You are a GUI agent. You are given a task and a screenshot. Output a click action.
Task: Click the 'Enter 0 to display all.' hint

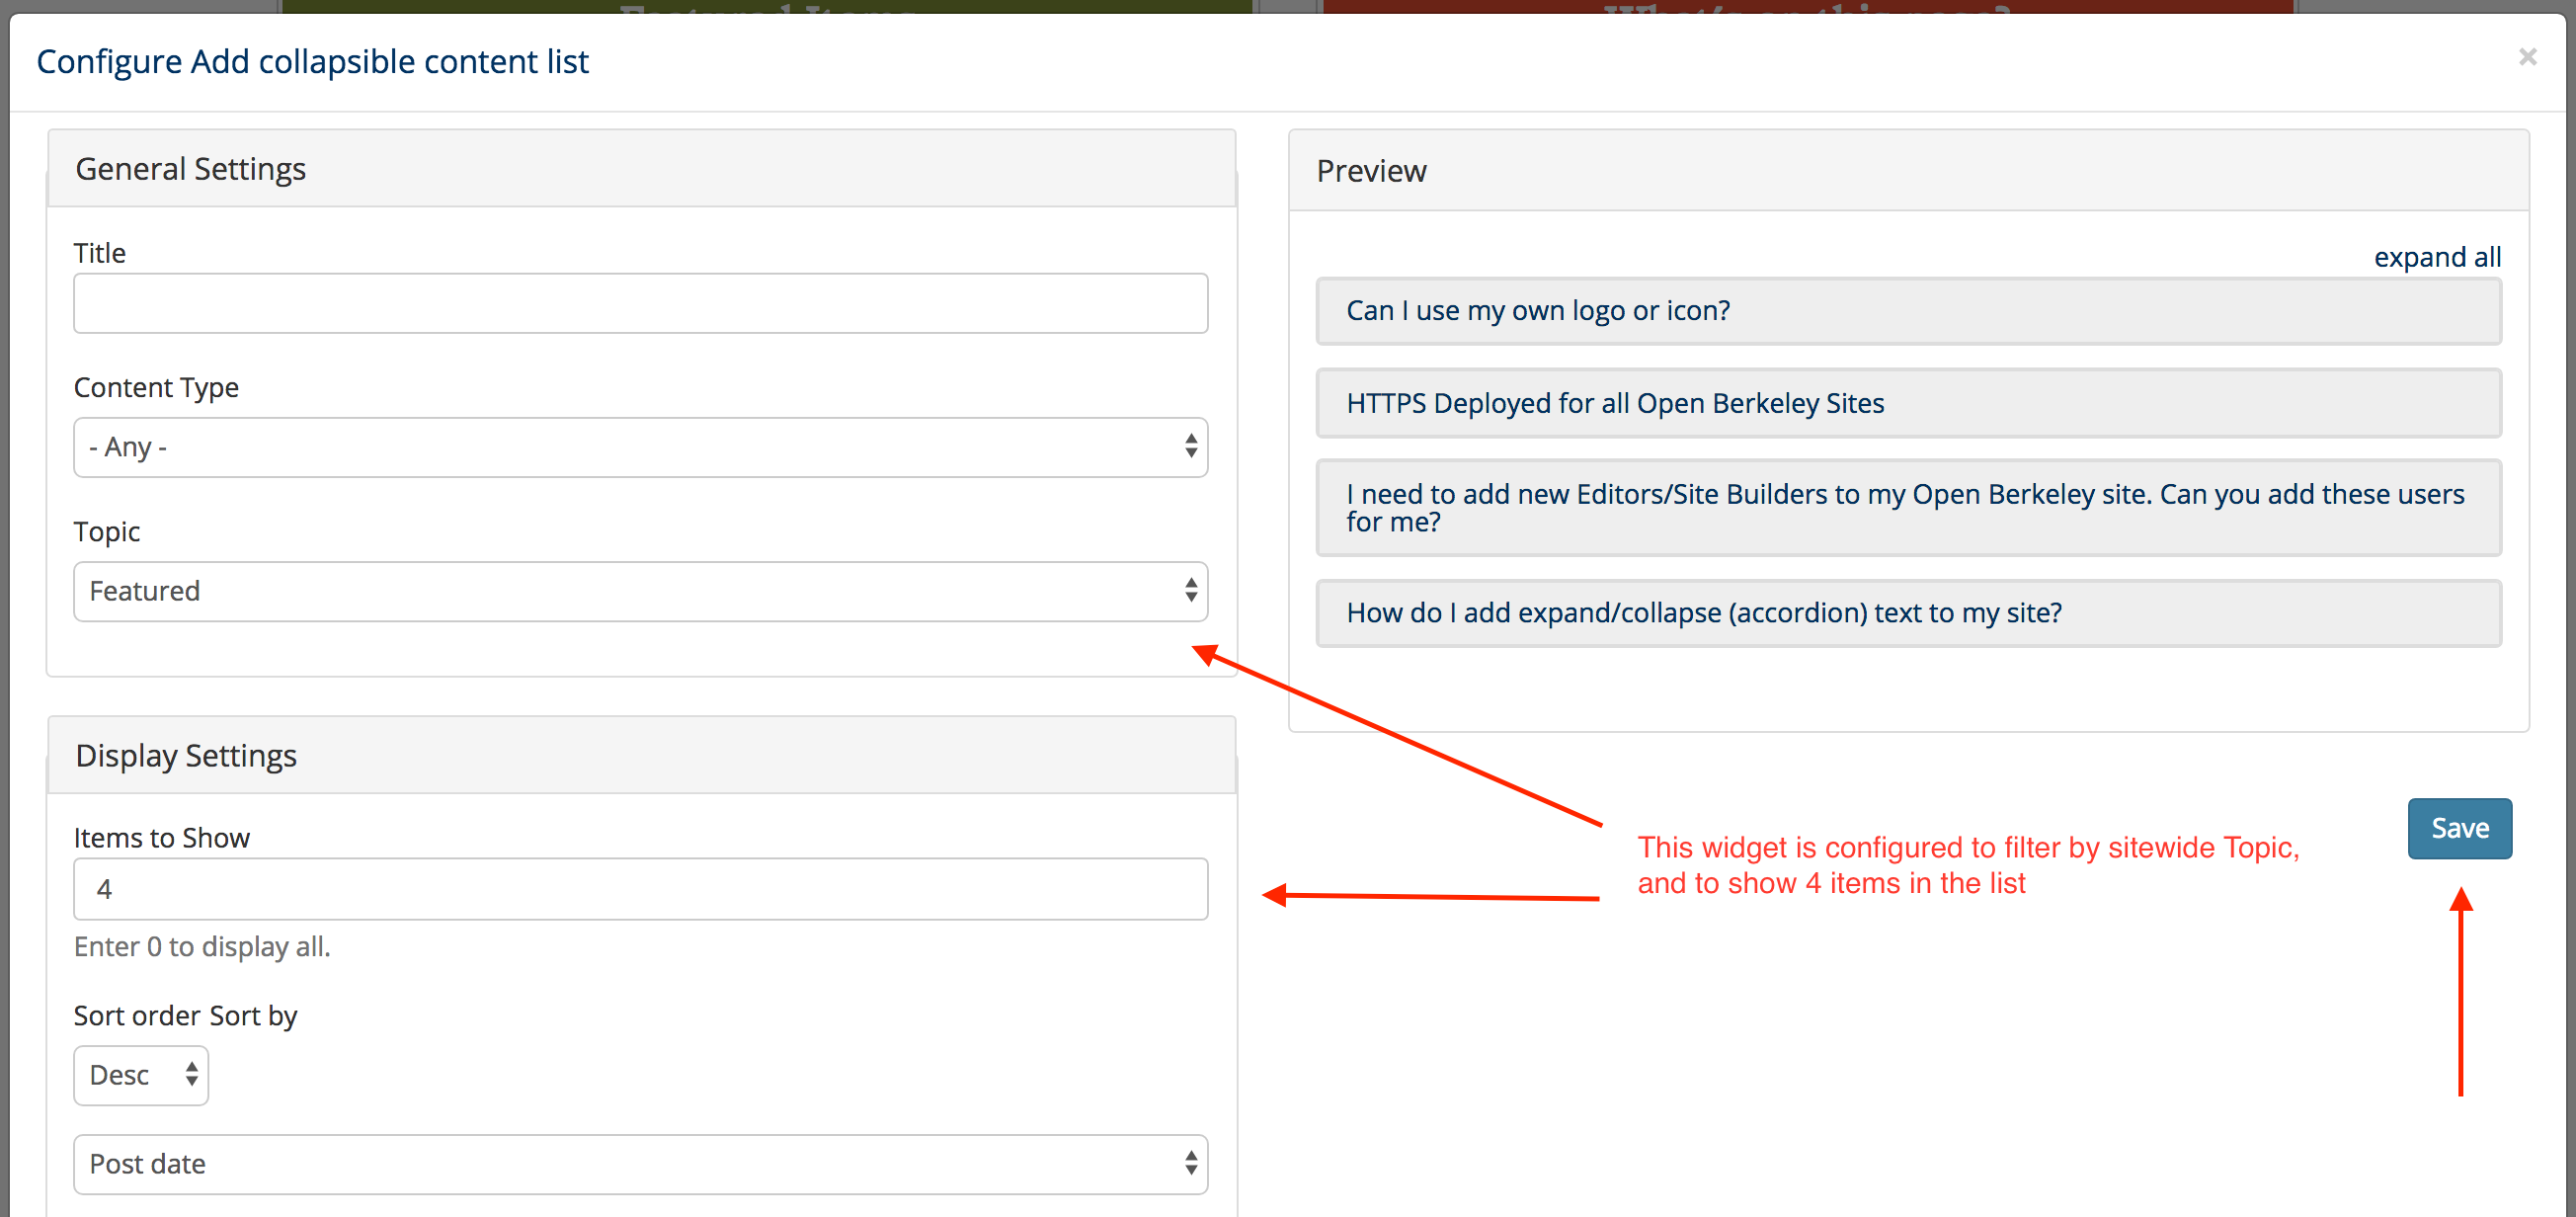202,946
